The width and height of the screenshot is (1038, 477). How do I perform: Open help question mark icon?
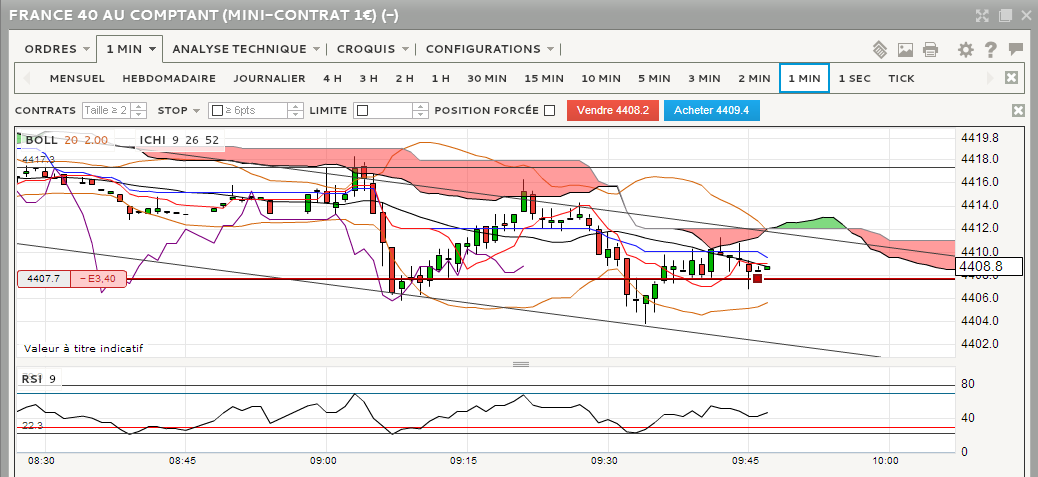991,49
